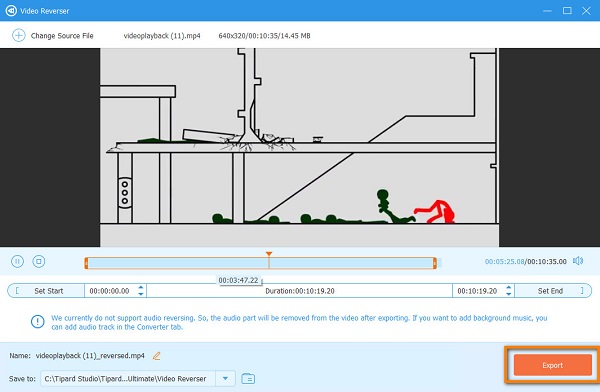Viewport: 600px width, 392px height.
Task: Open the output folder icon
Action: pos(248,379)
